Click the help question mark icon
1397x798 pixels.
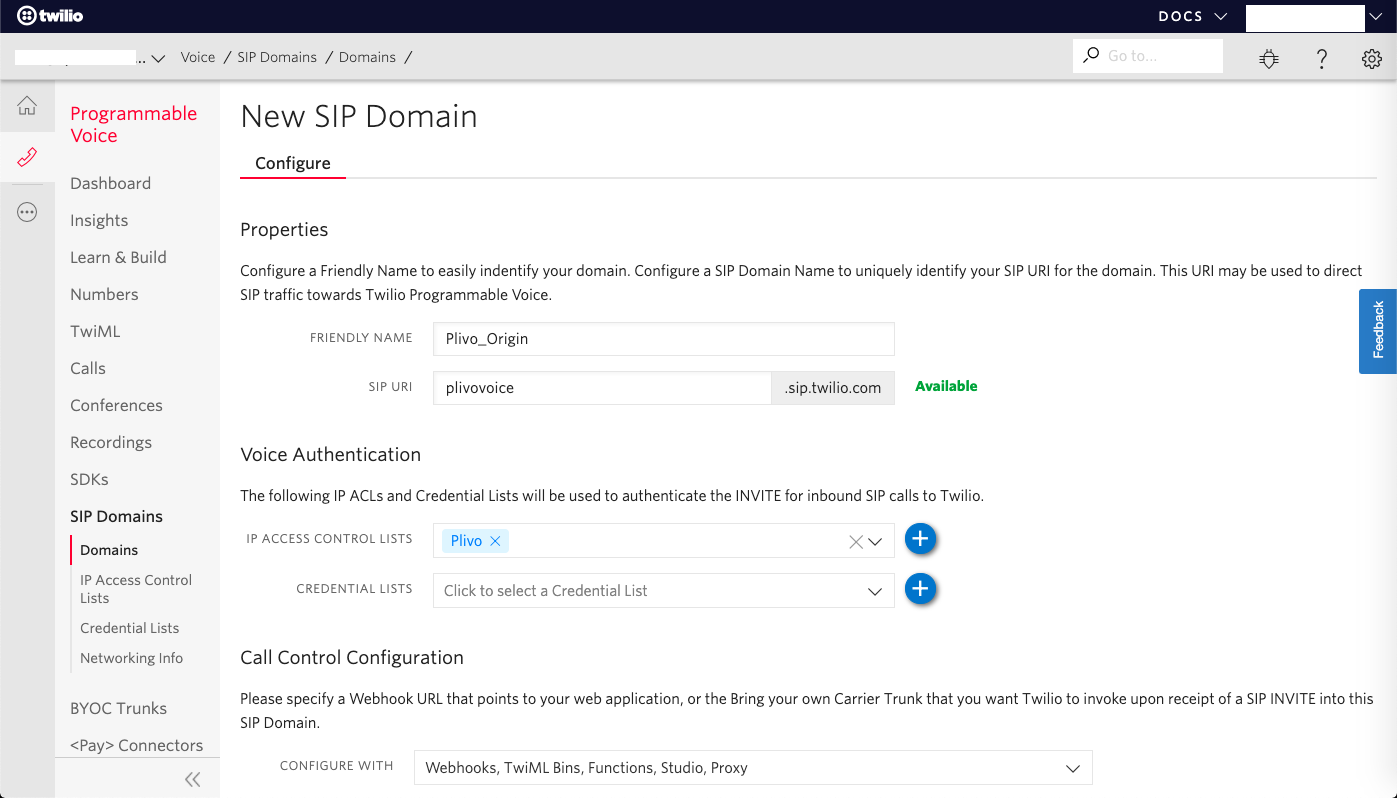click(1321, 58)
